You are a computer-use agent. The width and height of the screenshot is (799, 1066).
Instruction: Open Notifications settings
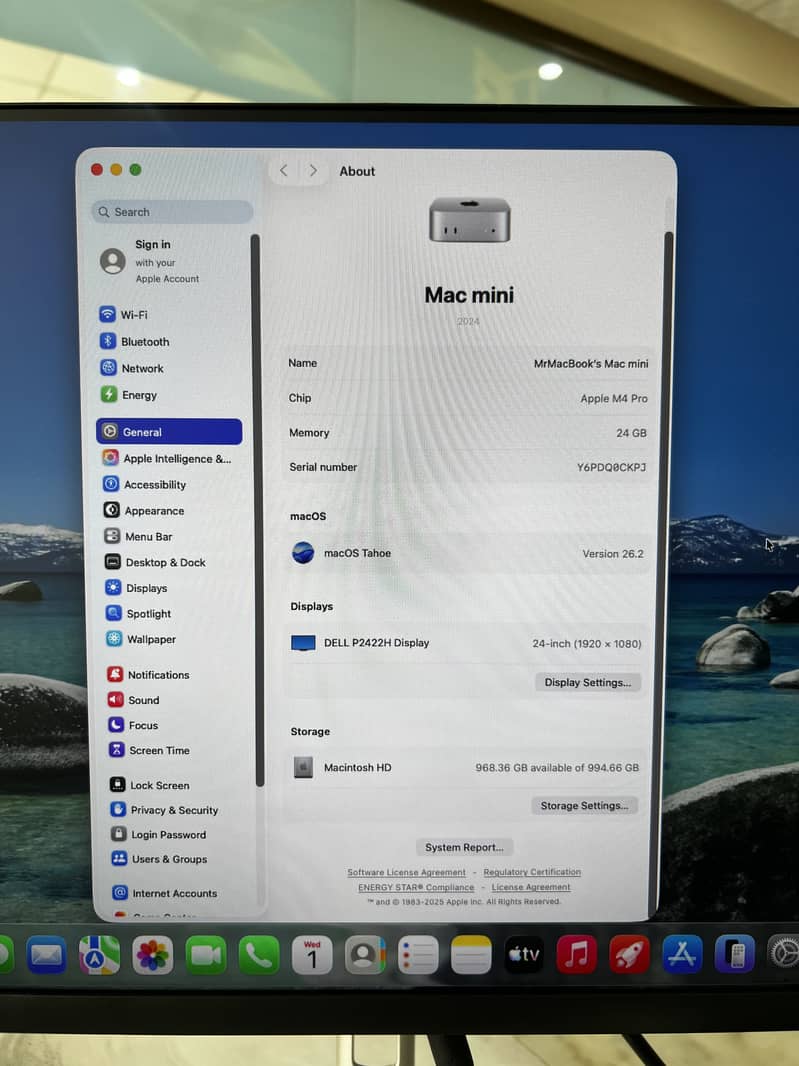(149, 674)
